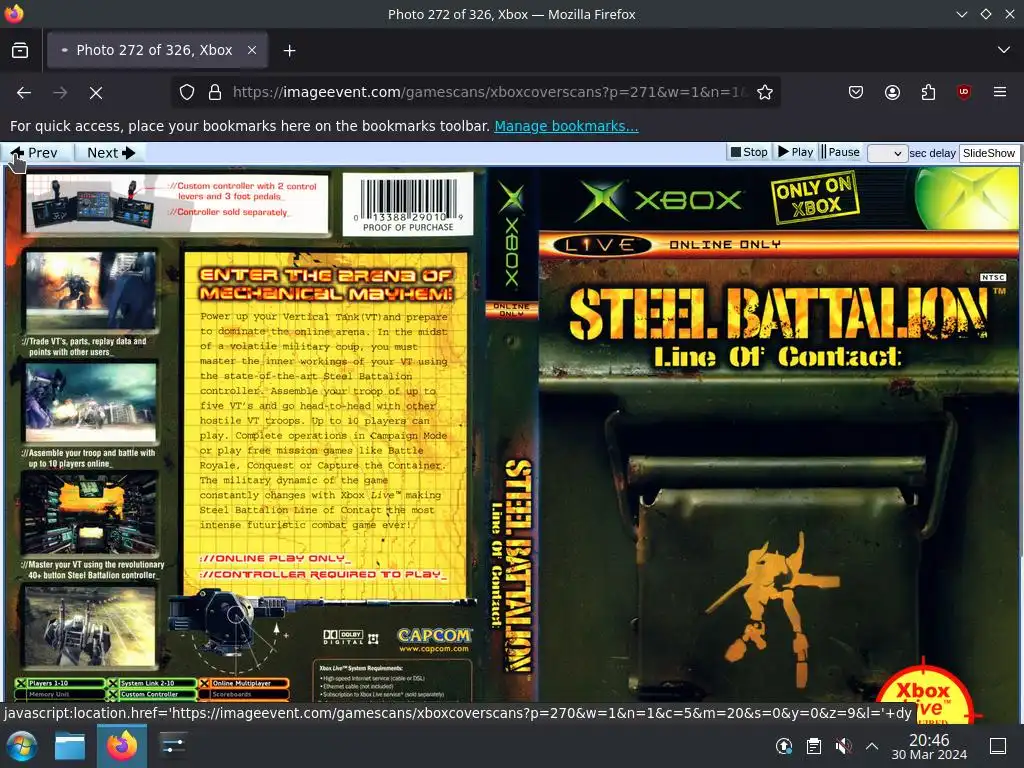The width and height of the screenshot is (1024, 768).
Task: Open the file manager in taskbar
Action: coord(70,746)
